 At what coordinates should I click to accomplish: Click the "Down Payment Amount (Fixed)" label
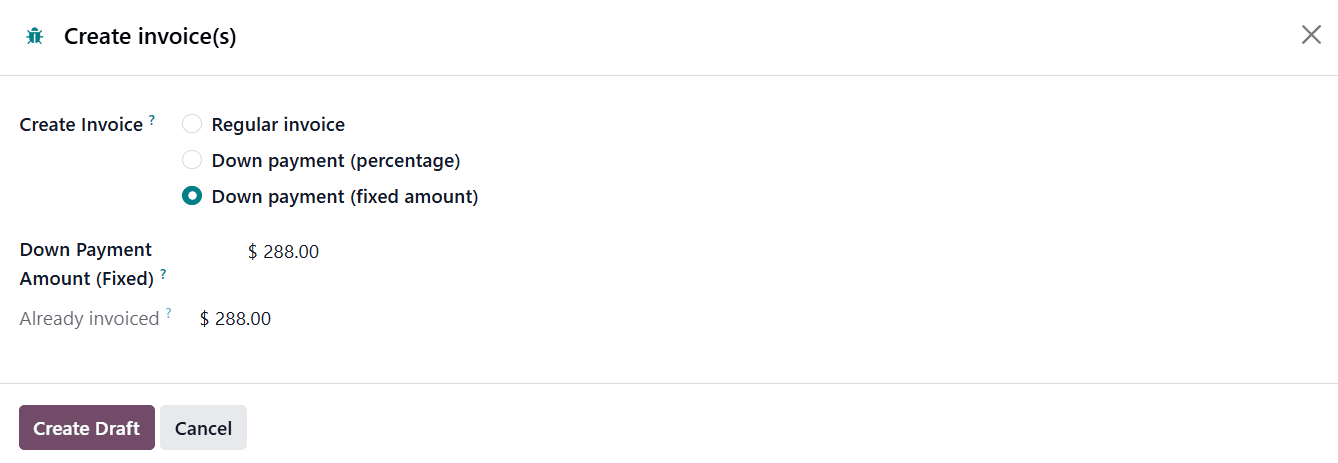click(86, 264)
